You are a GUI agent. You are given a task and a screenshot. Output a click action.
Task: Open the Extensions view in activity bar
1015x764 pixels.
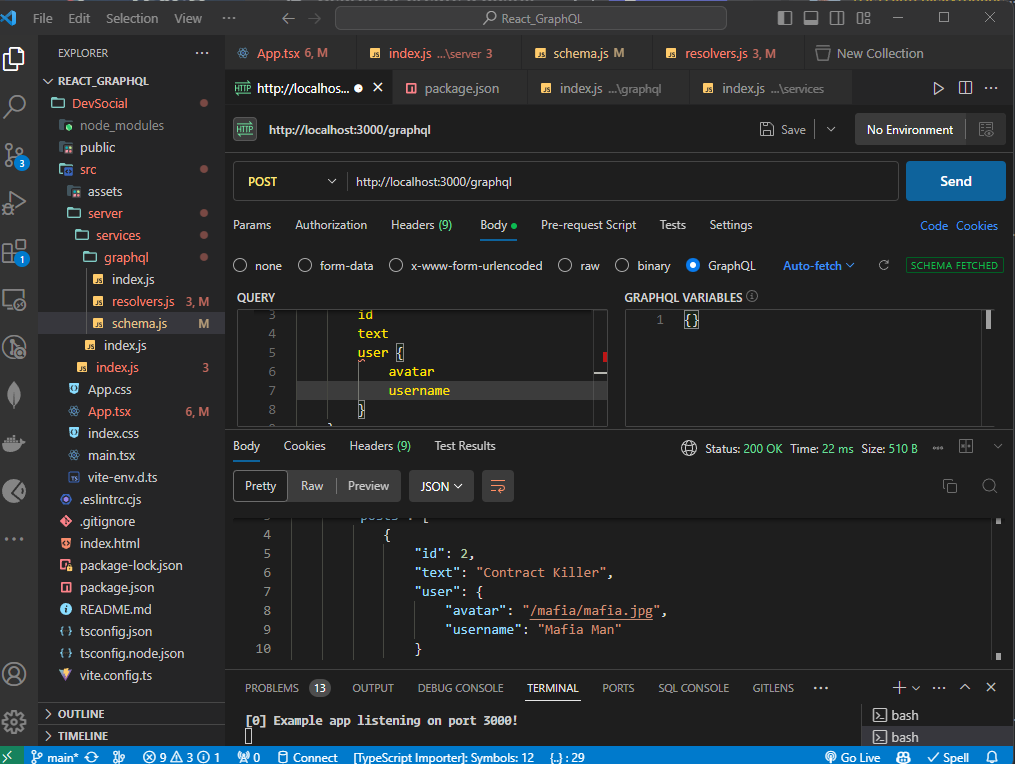[14, 252]
